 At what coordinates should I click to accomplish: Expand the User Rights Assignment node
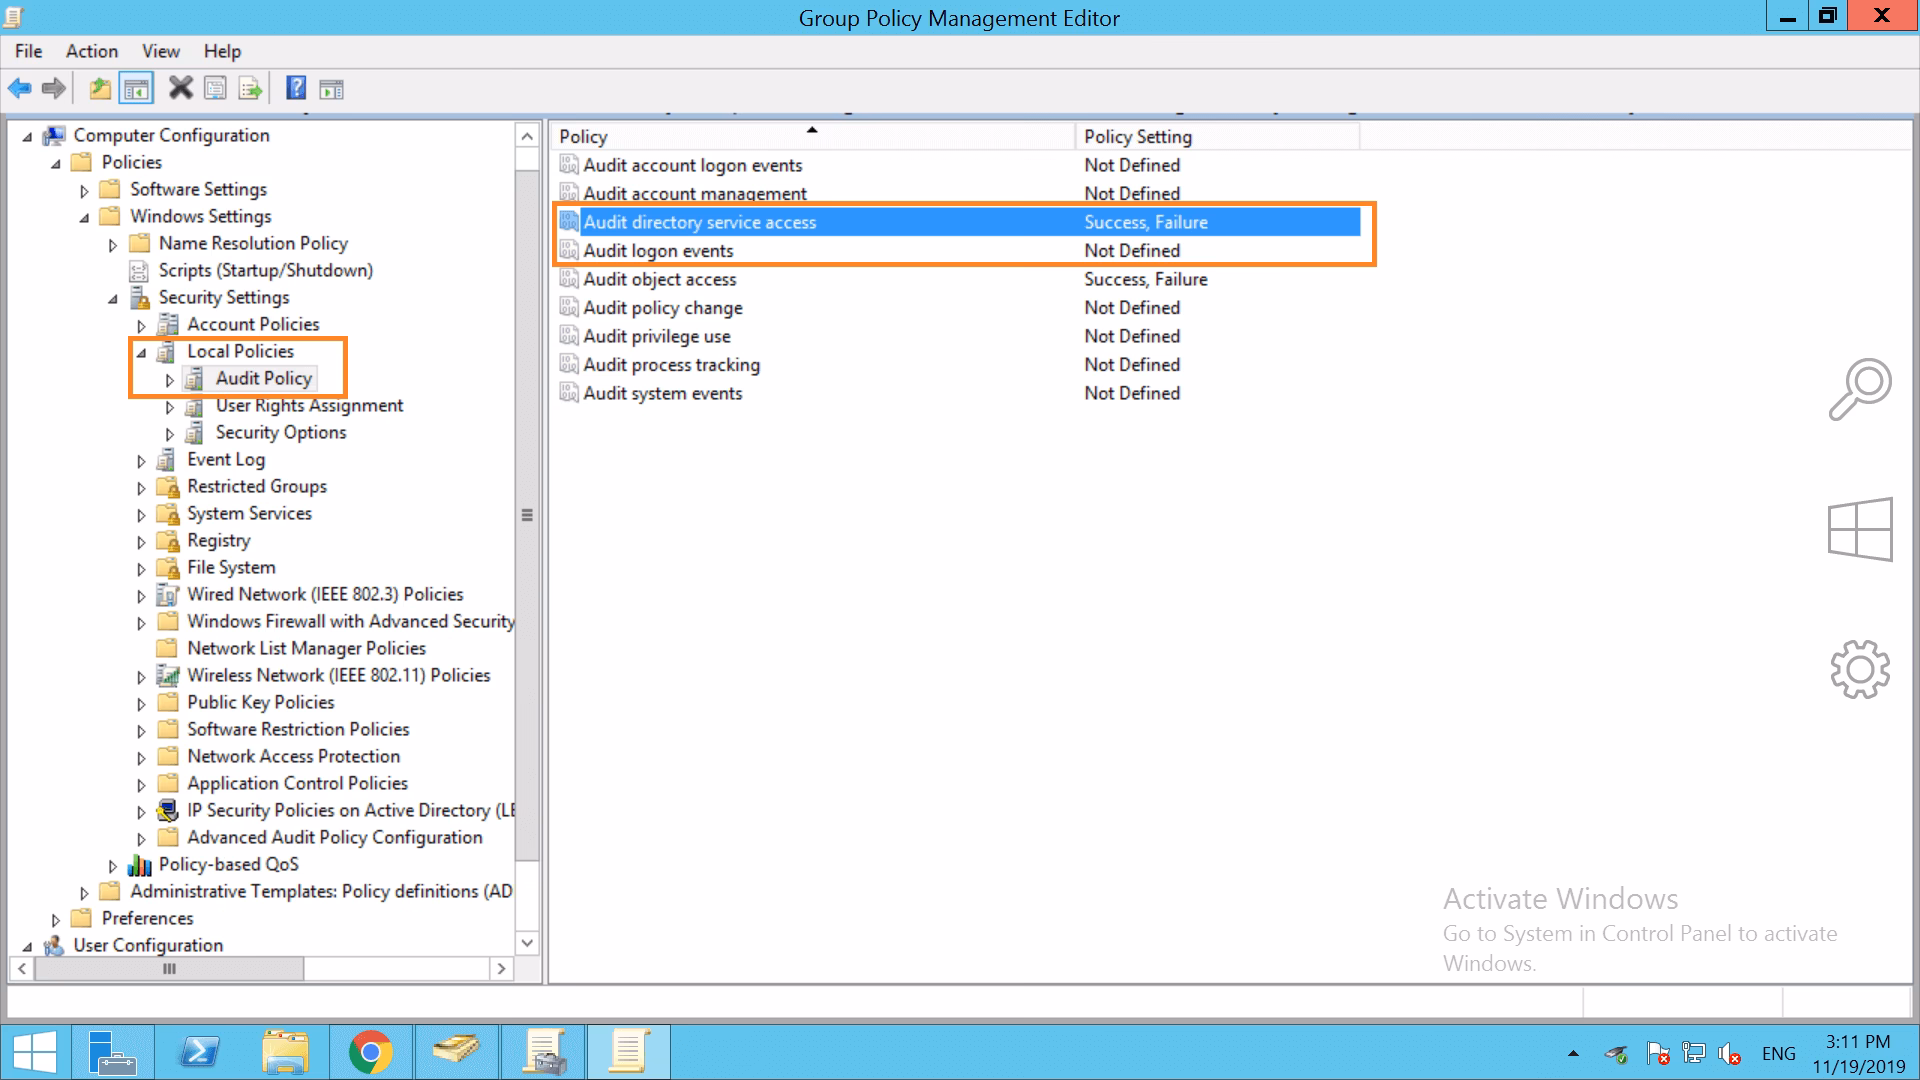(169, 406)
